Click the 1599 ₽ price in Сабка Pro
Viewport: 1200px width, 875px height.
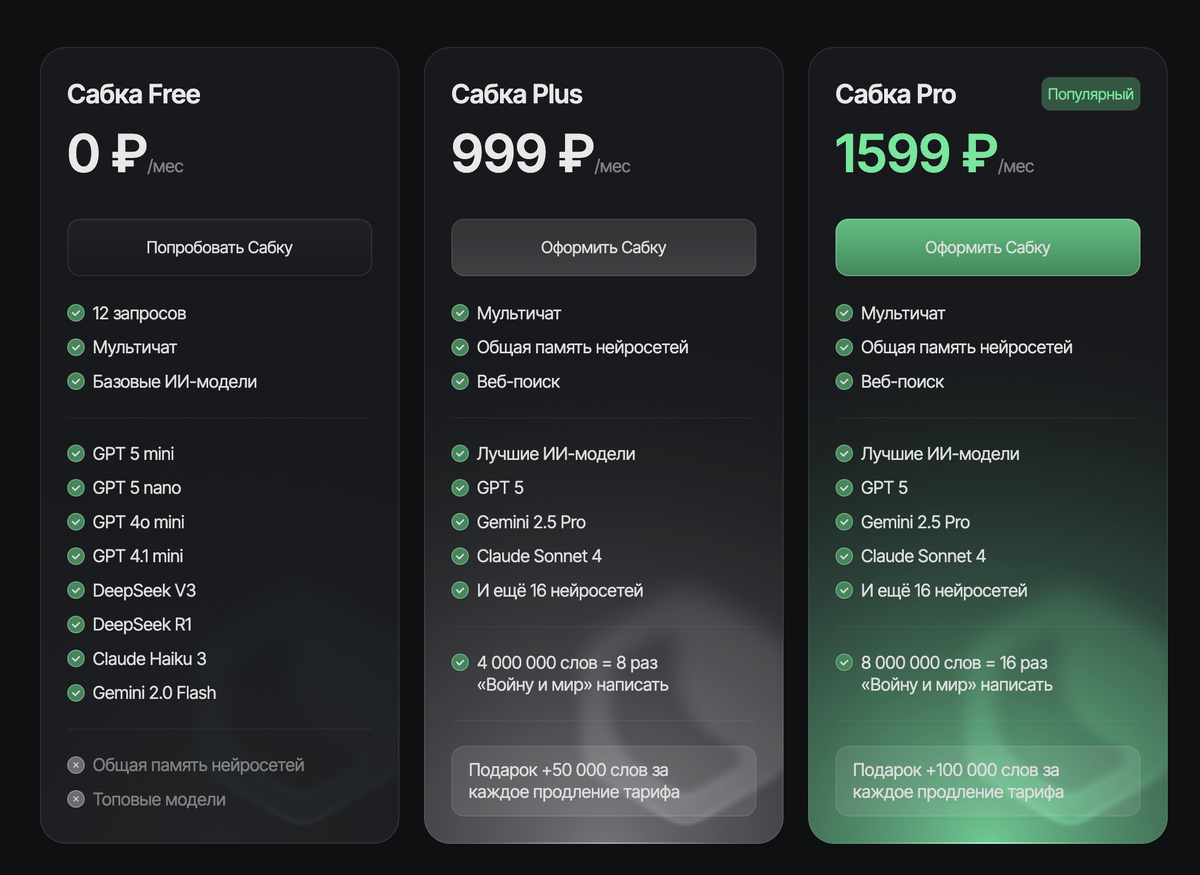coord(916,153)
